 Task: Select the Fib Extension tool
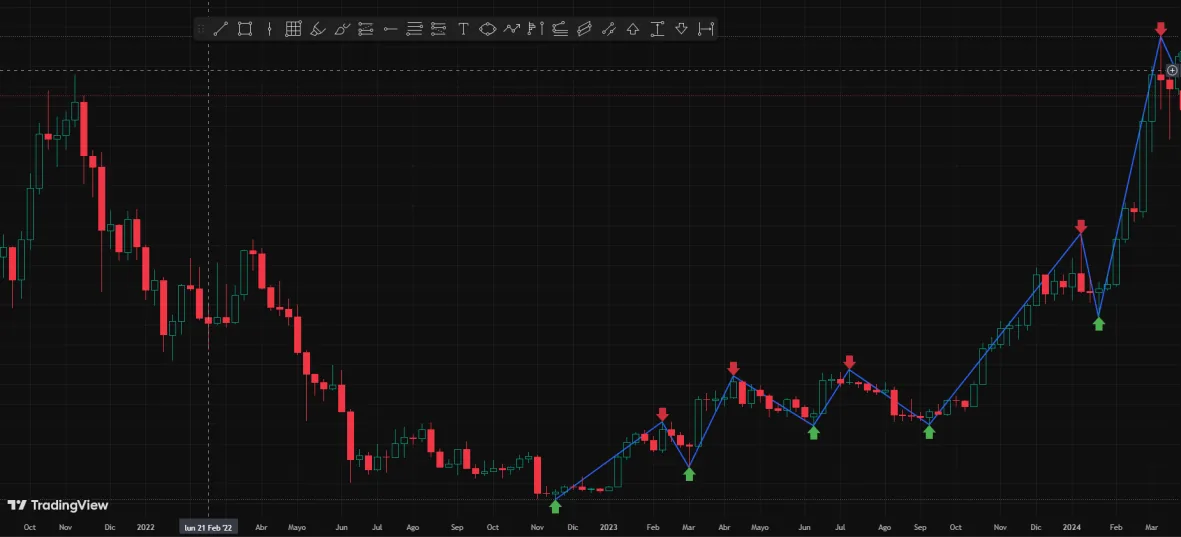[x=438, y=29]
